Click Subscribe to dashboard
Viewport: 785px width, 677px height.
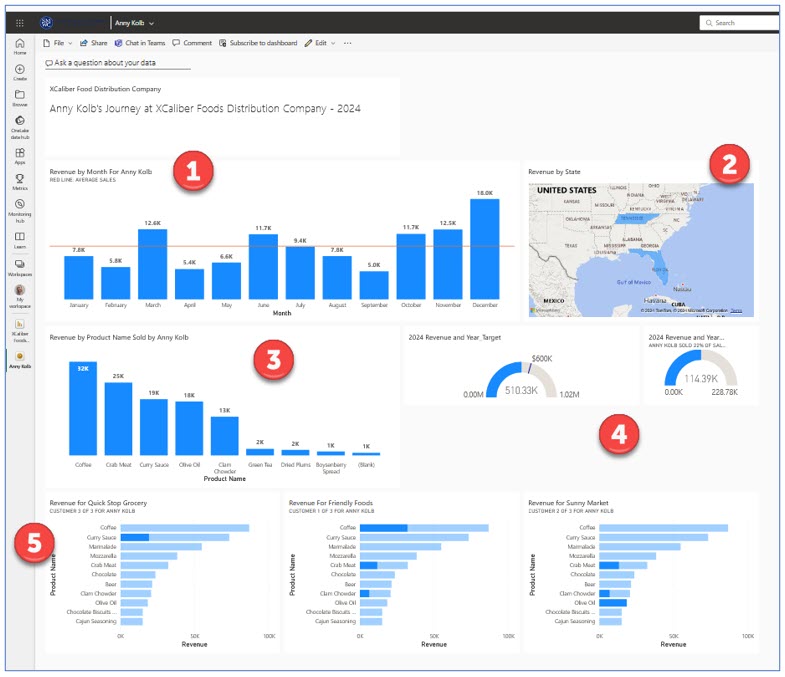tap(258, 43)
